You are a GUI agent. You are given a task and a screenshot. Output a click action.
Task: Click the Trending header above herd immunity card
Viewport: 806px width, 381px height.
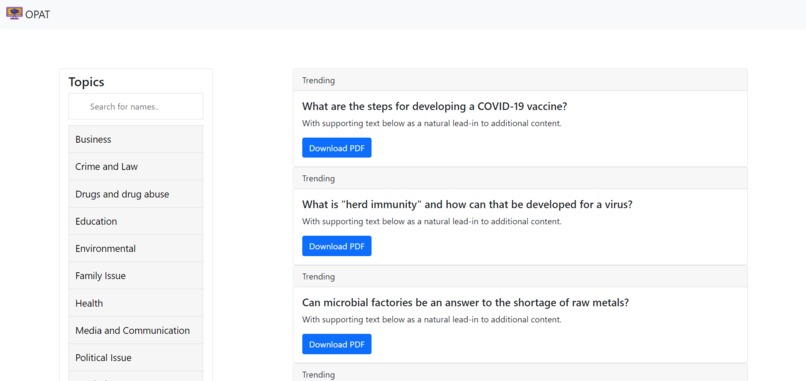[520, 178]
